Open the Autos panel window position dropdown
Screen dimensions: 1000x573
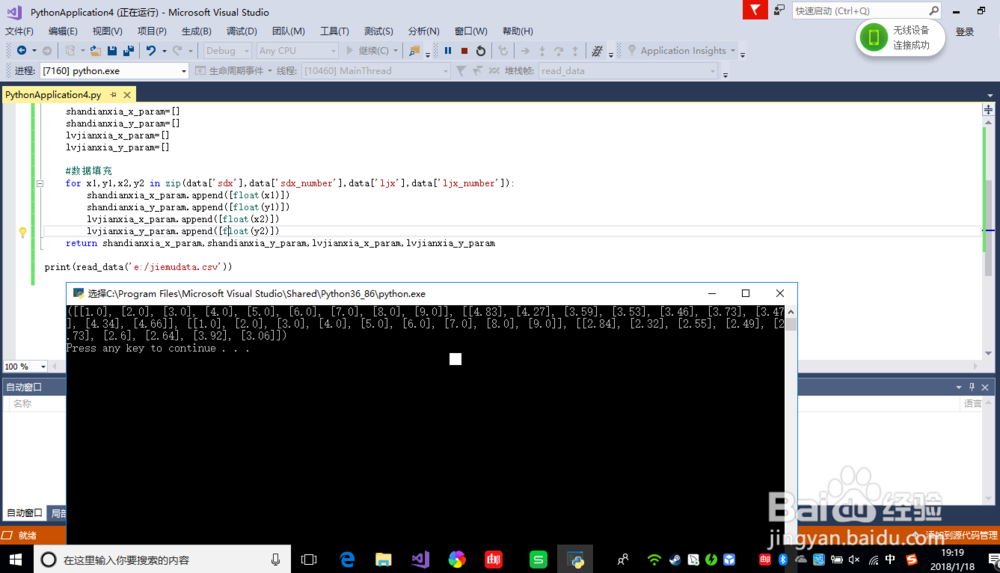[959, 387]
